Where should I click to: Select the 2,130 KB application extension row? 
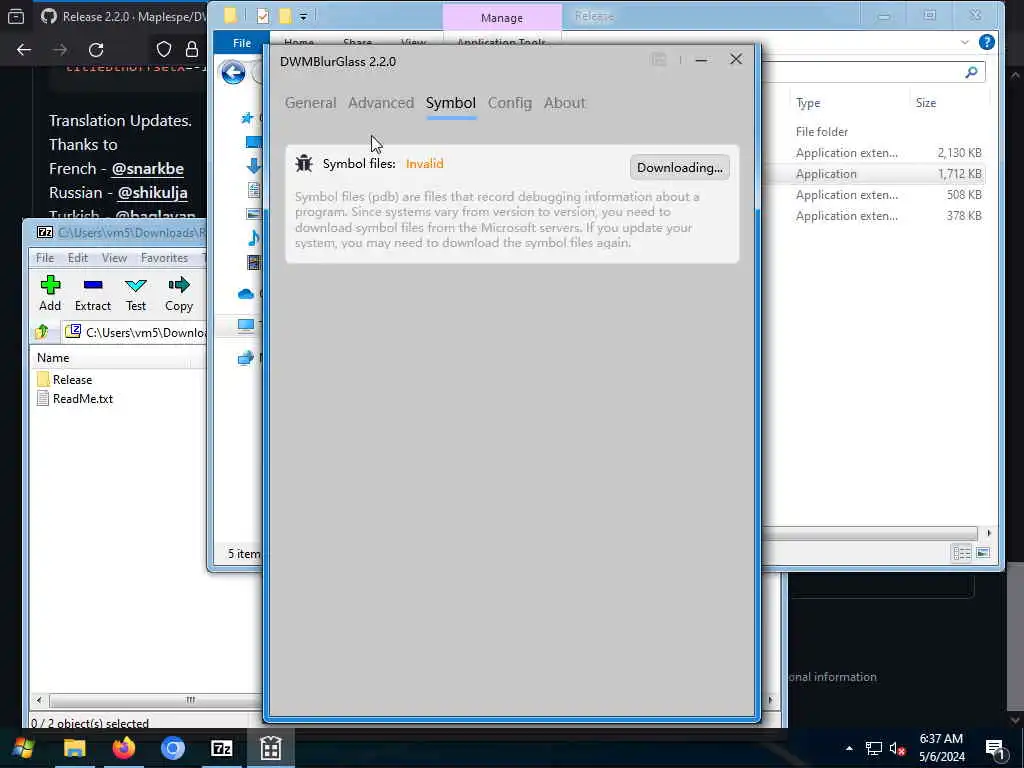888,153
